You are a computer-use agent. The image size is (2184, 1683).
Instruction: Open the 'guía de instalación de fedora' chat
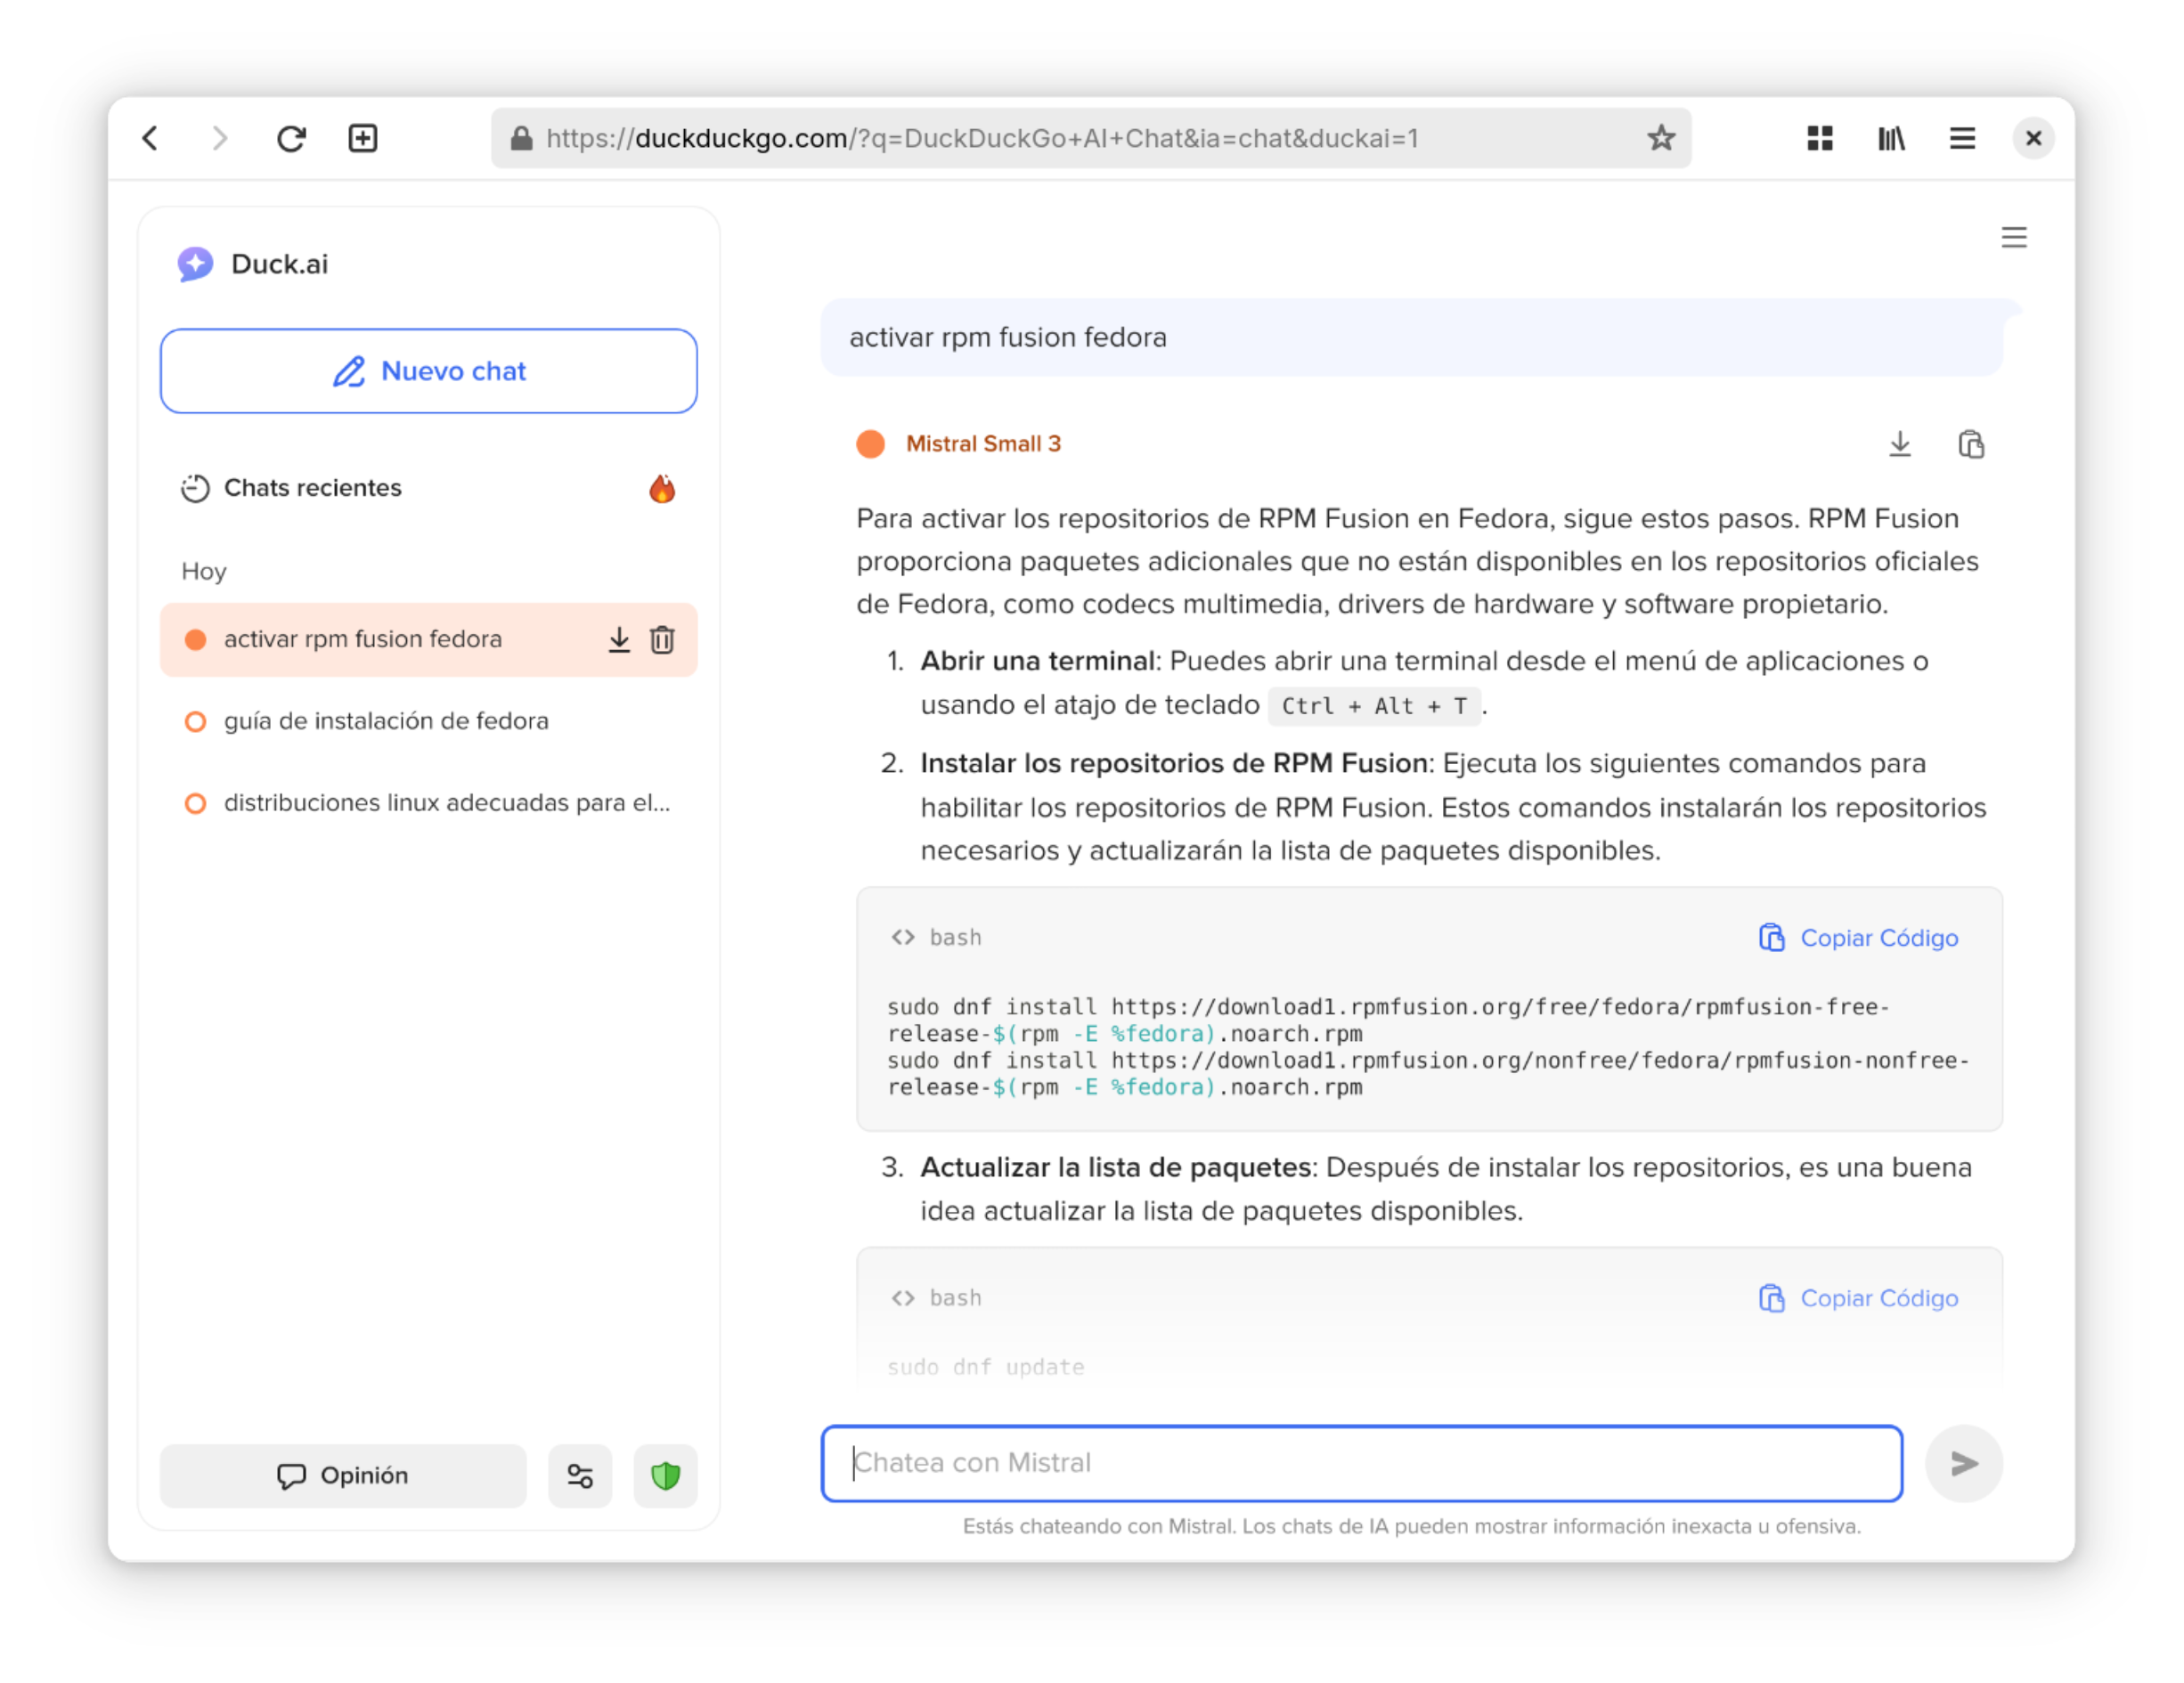(428, 721)
